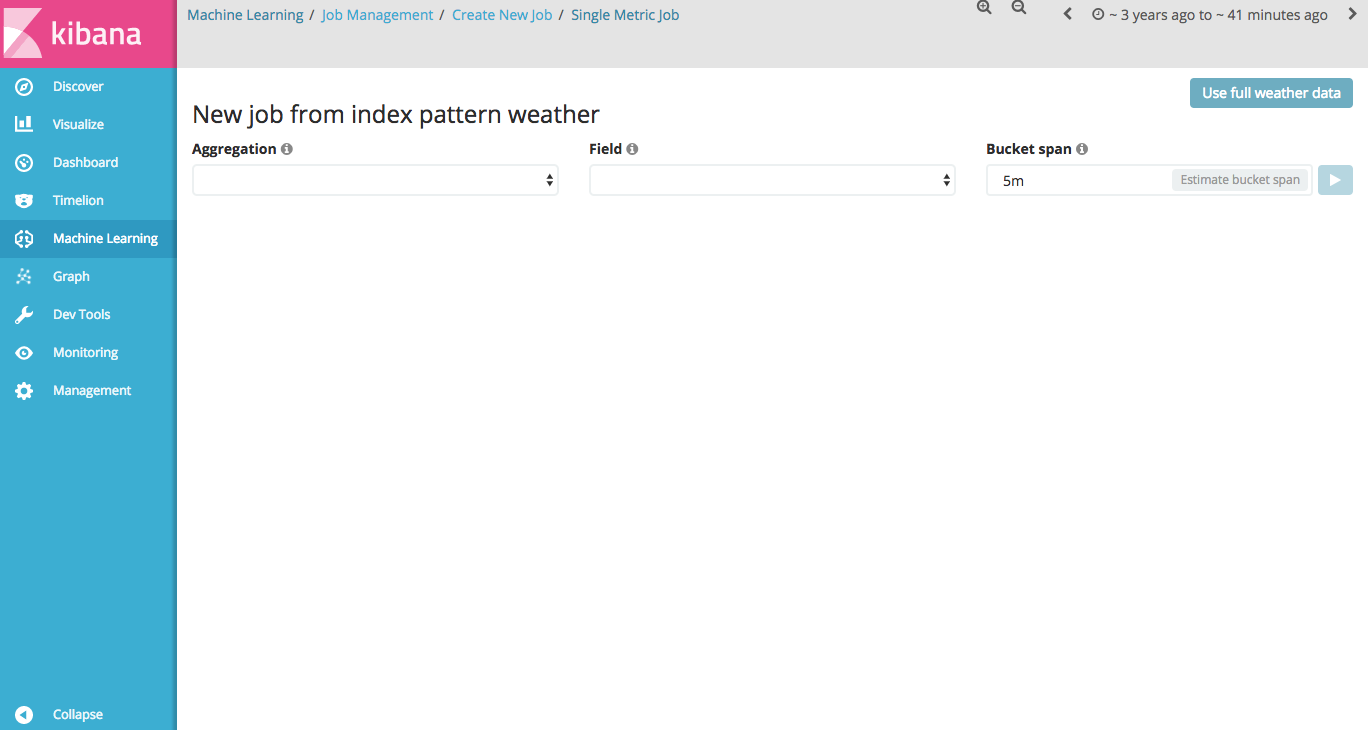This screenshot has height=730, width=1368.
Task: Select the Dashboard gauge icon
Action: [x=24, y=163]
